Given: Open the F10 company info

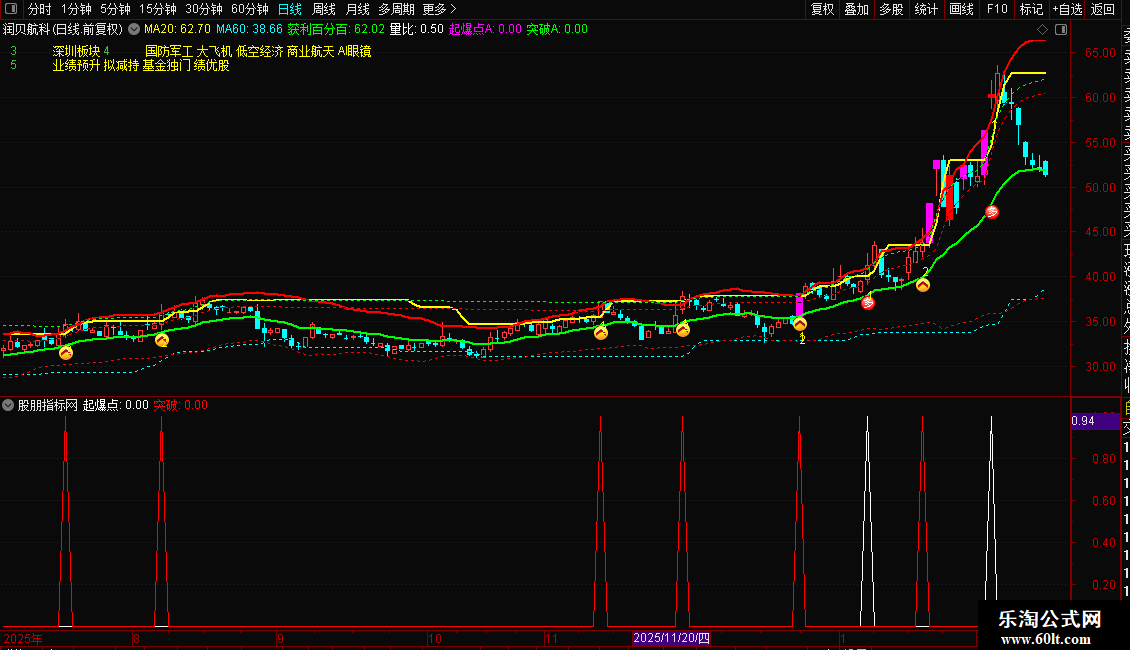Looking at the screenshot, I should [997, 9].
